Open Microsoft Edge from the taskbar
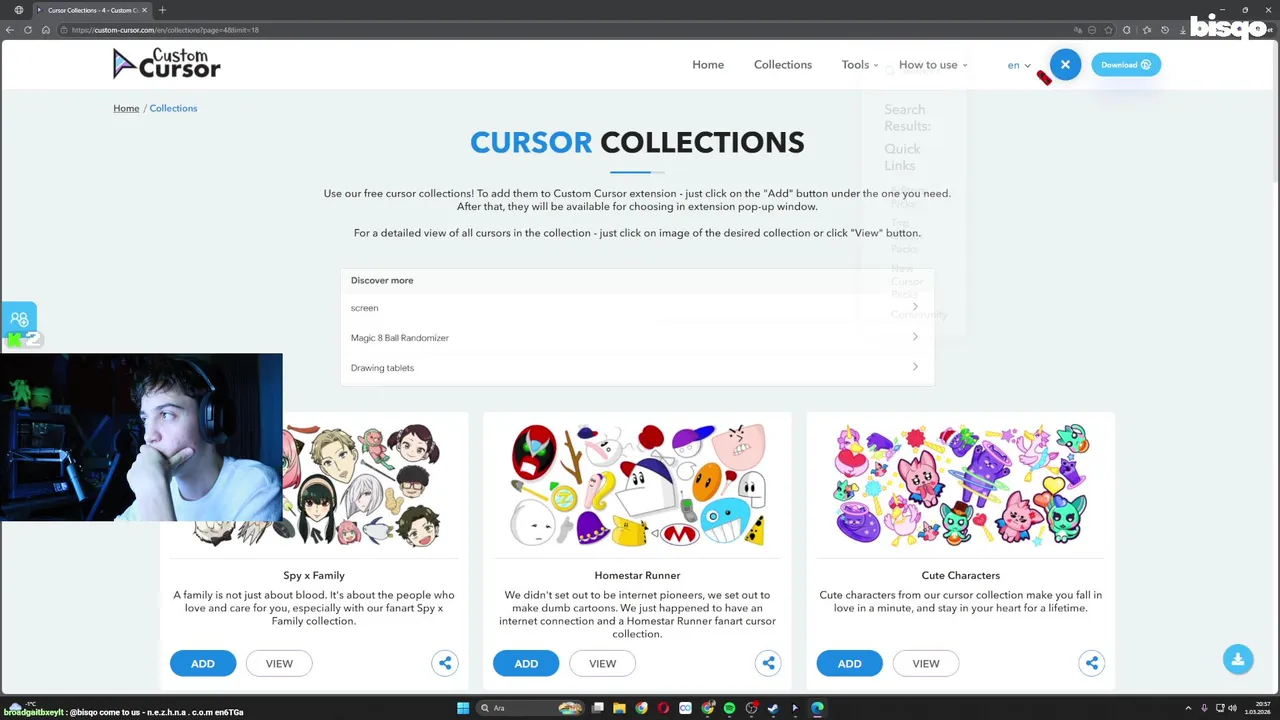 pyautogui.click(x=817, y=708)
